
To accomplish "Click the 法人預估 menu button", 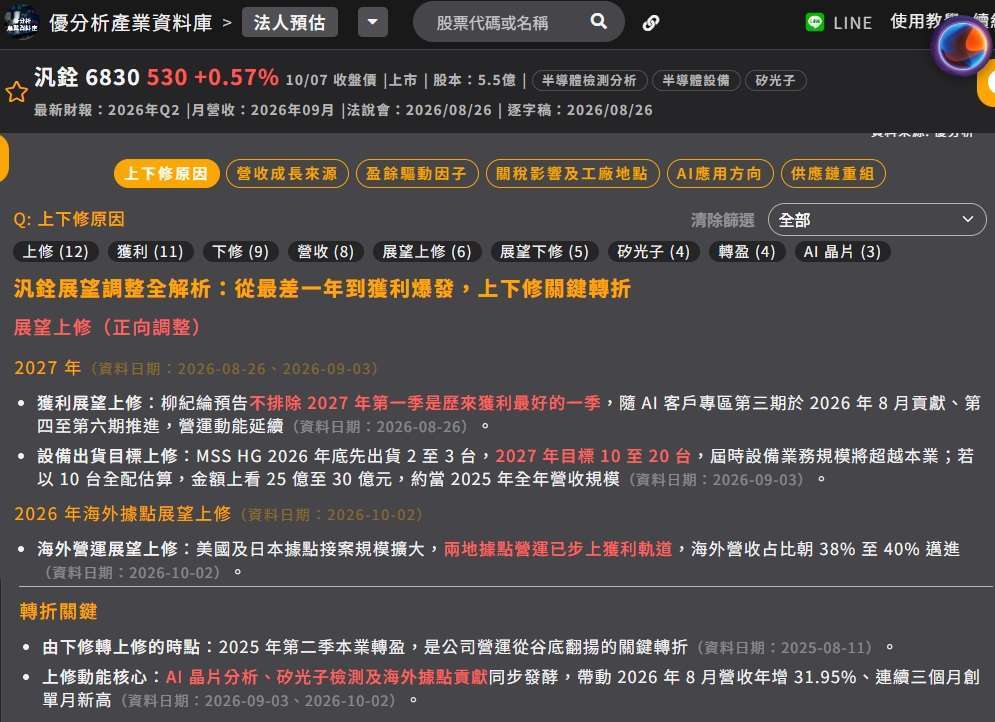I will (x=289, y=22).
